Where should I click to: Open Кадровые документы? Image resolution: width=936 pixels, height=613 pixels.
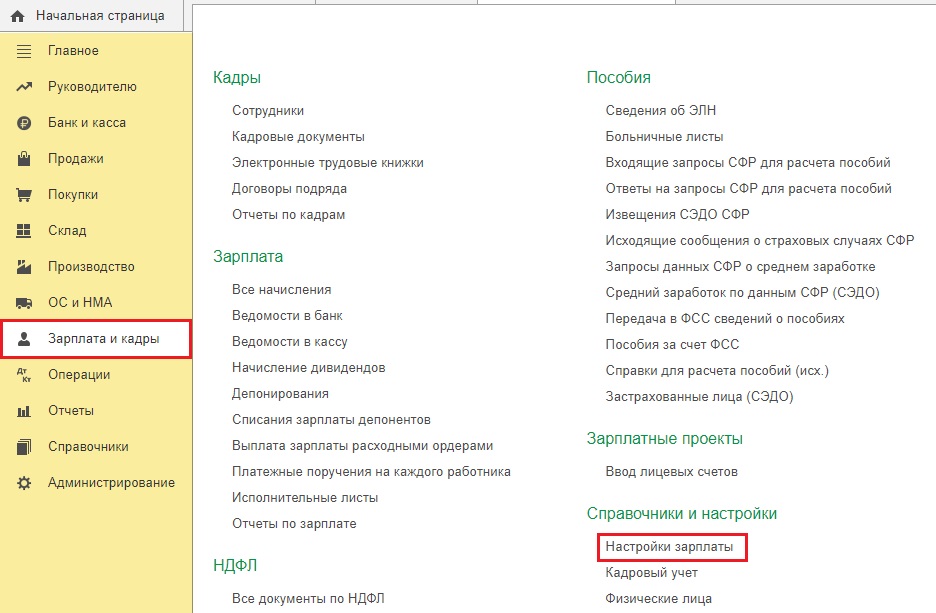[298, 137]
